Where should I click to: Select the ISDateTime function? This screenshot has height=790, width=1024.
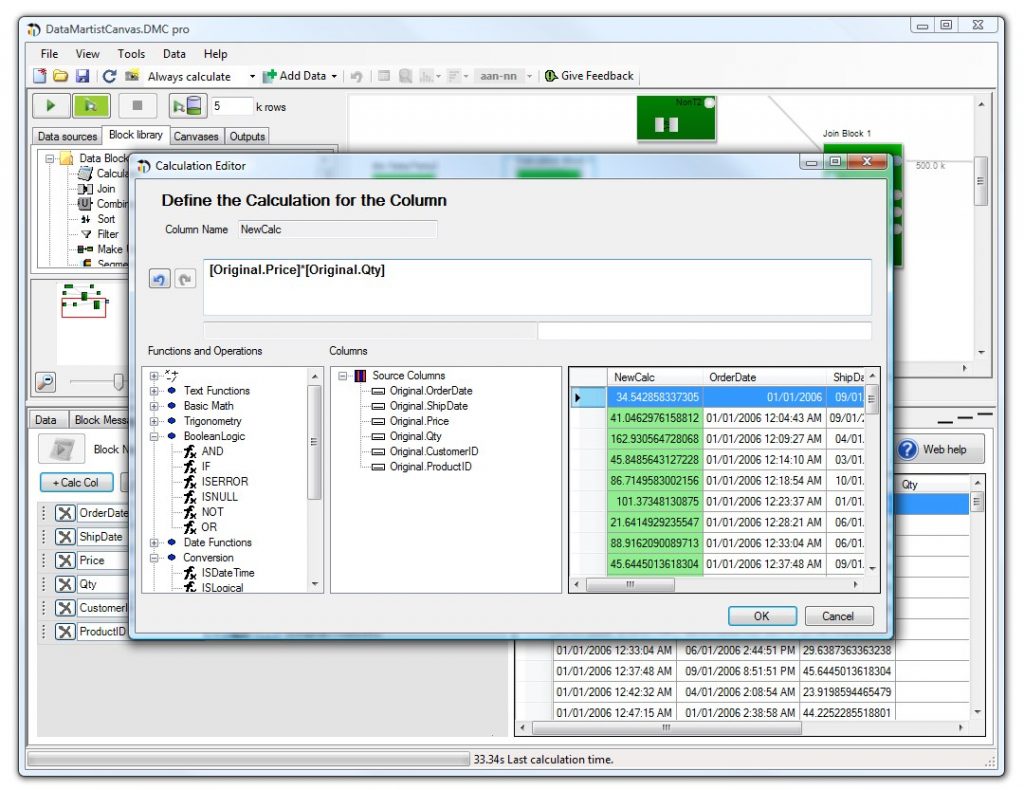227,573
